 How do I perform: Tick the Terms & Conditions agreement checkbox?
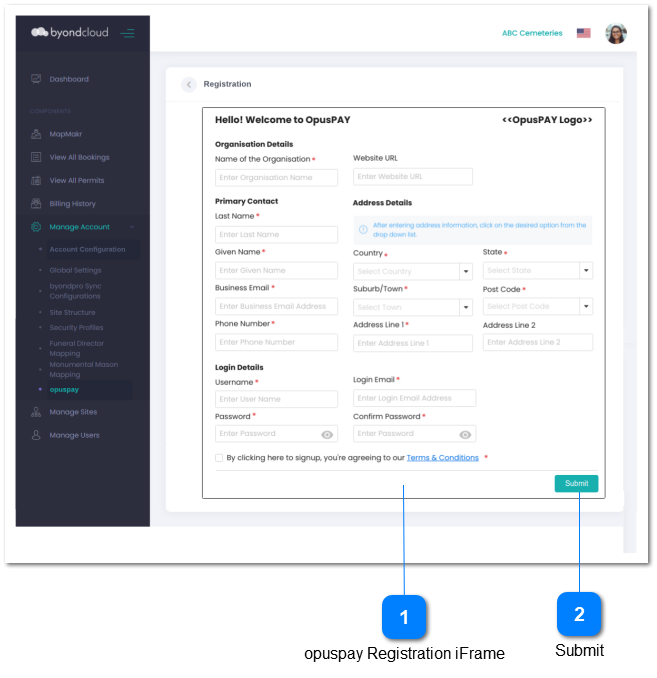[x=219, y=458]
